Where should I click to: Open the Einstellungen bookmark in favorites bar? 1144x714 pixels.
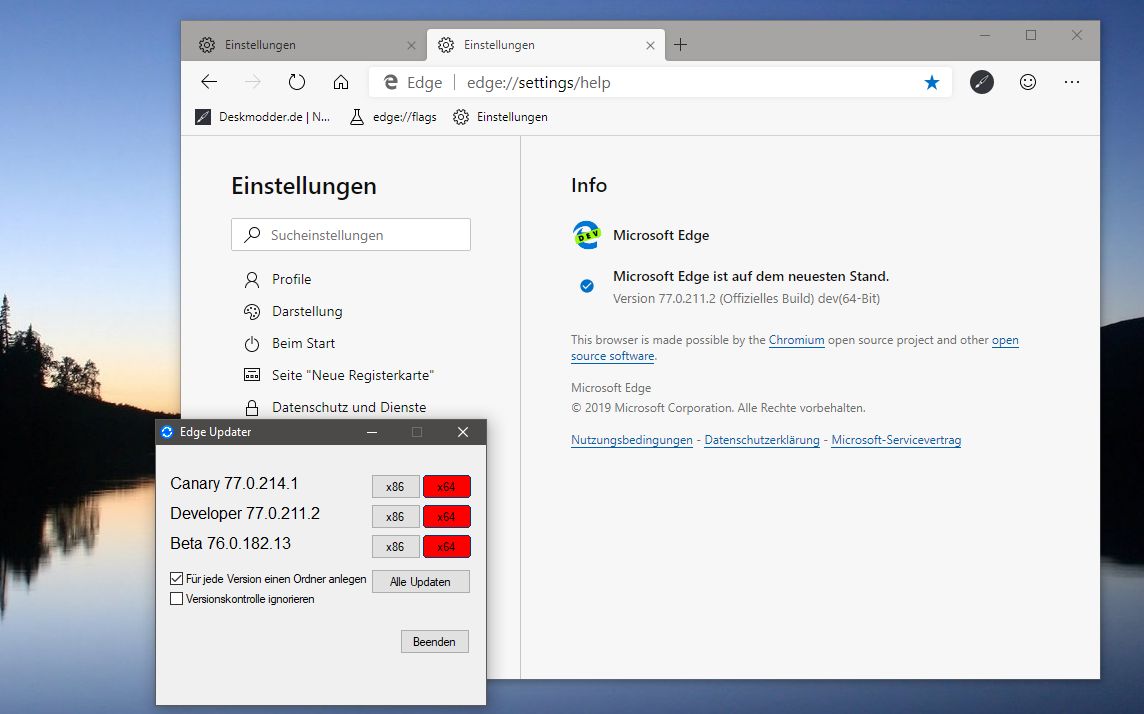pyautogui.click(x=500, y=117)
